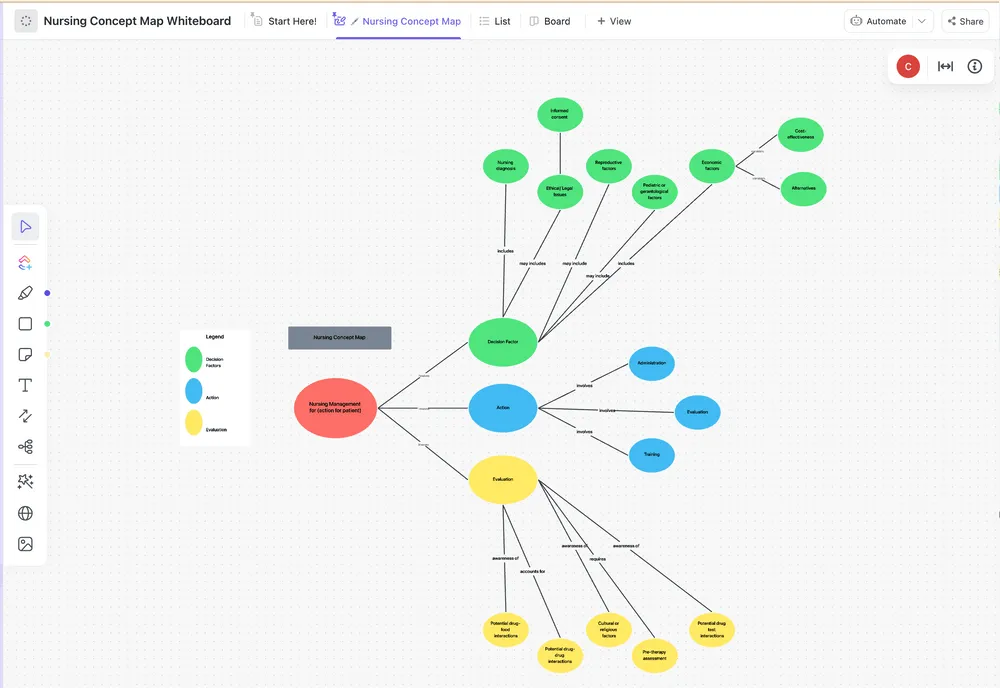Select the pen drawing tool
1000x688 pixels.
(x=26, y=293)
